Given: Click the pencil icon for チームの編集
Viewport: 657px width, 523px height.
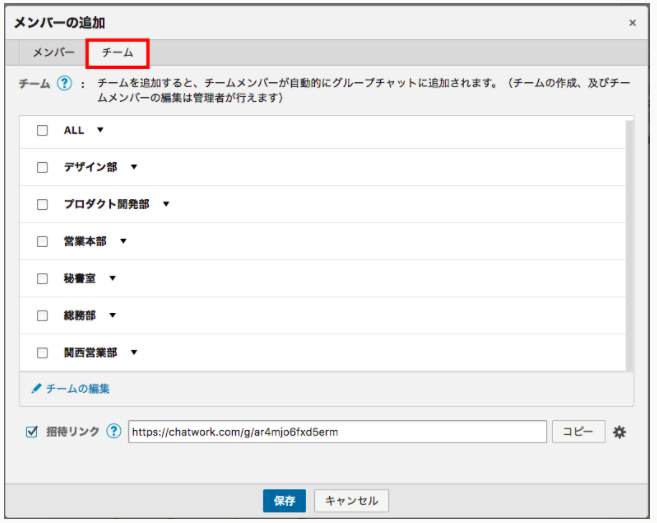Looking at the screenshot, I should [36, 388].
